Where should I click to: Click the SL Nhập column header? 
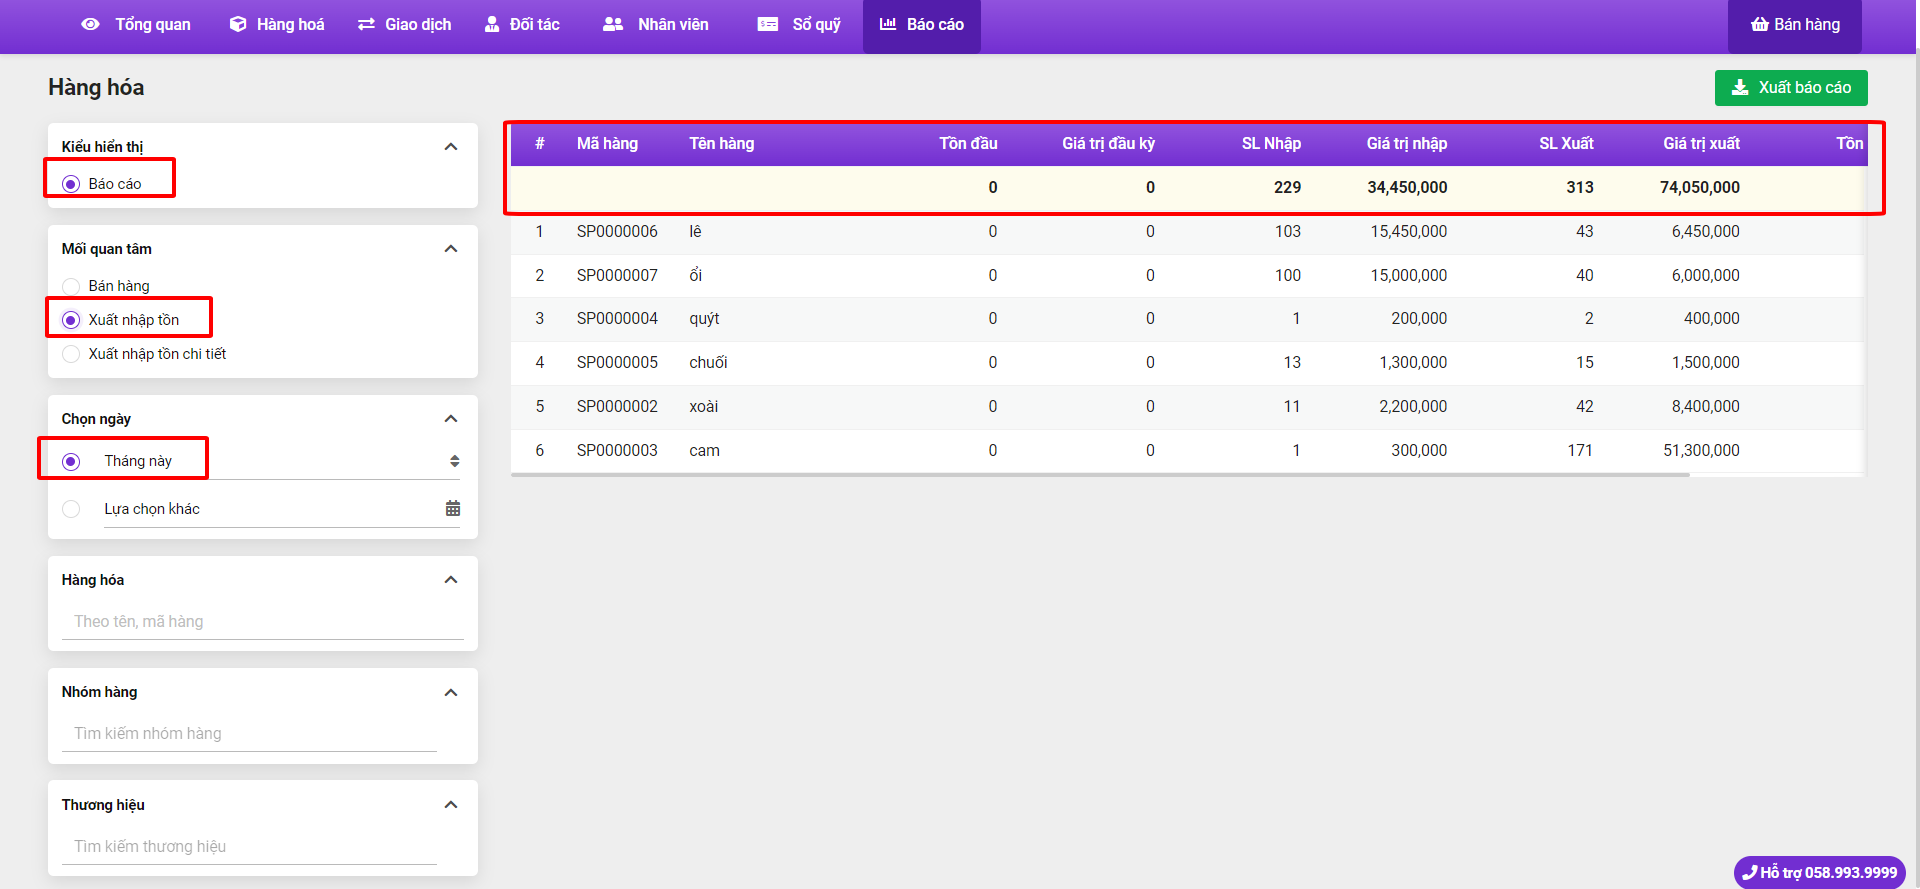coord(1271,144)
